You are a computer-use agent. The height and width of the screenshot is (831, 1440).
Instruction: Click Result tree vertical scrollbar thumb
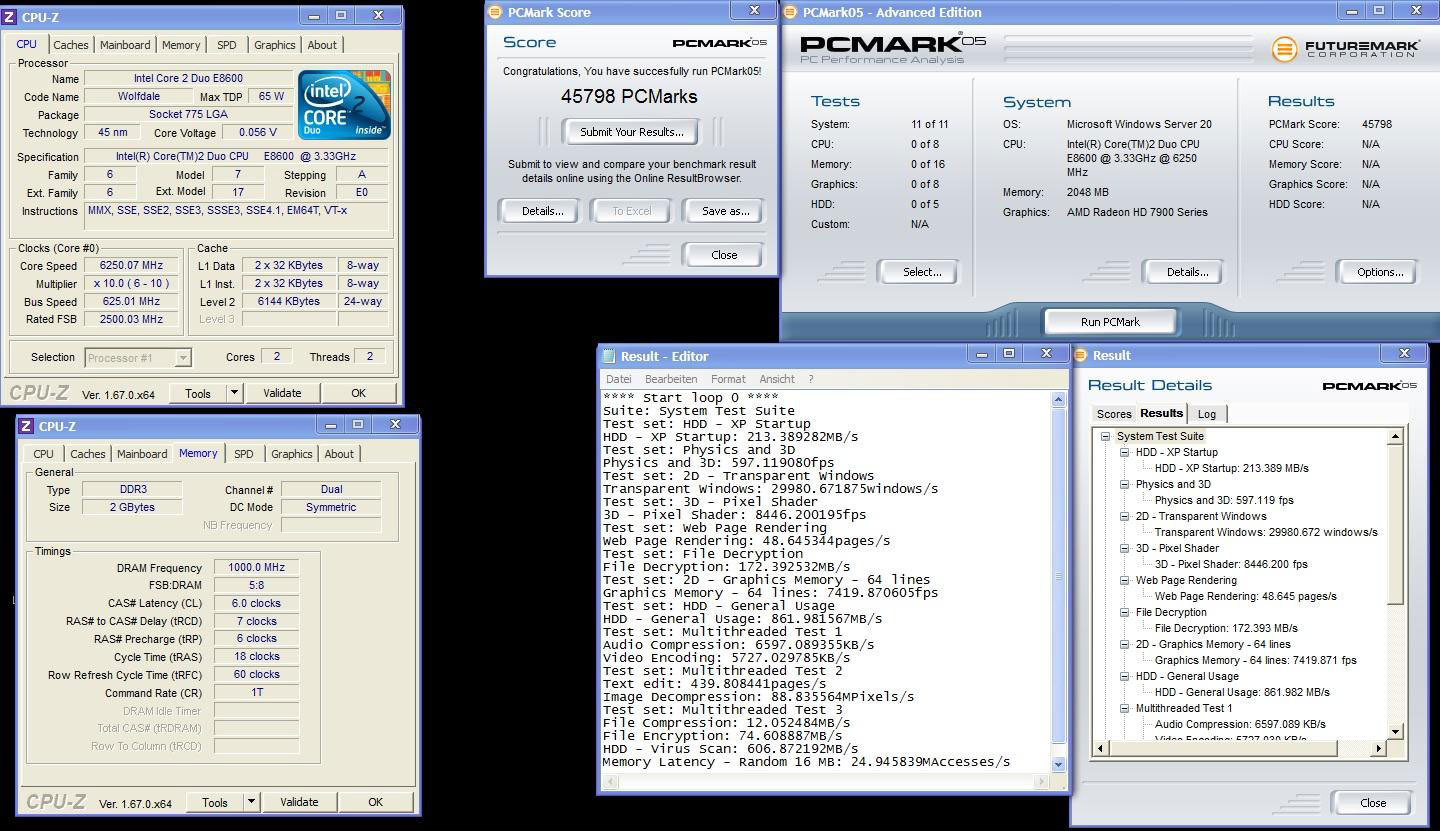pos(1395,525)
